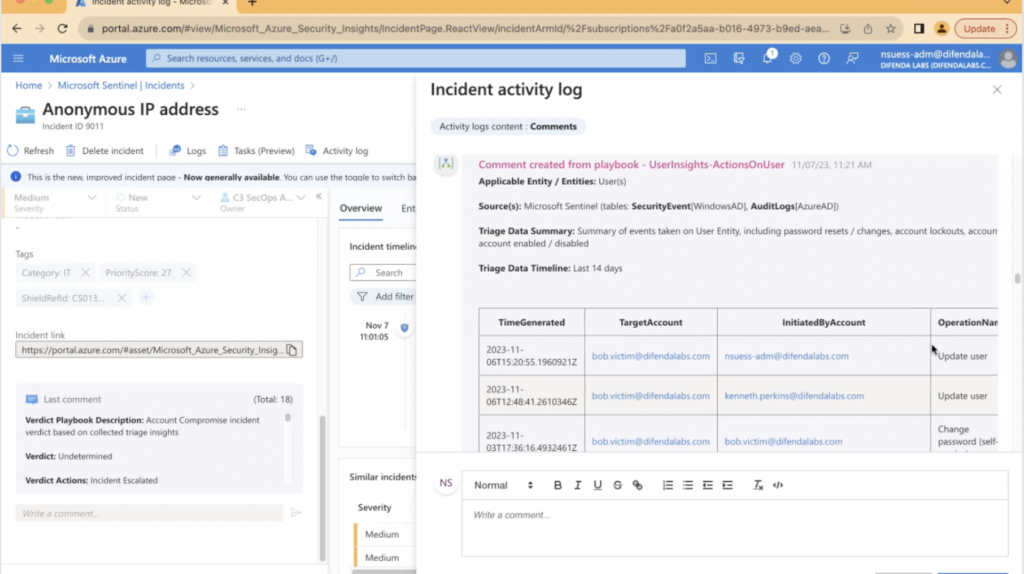Open the Status New dropdown
Viewport: 1024px width, 574px height.
(157, 202)
